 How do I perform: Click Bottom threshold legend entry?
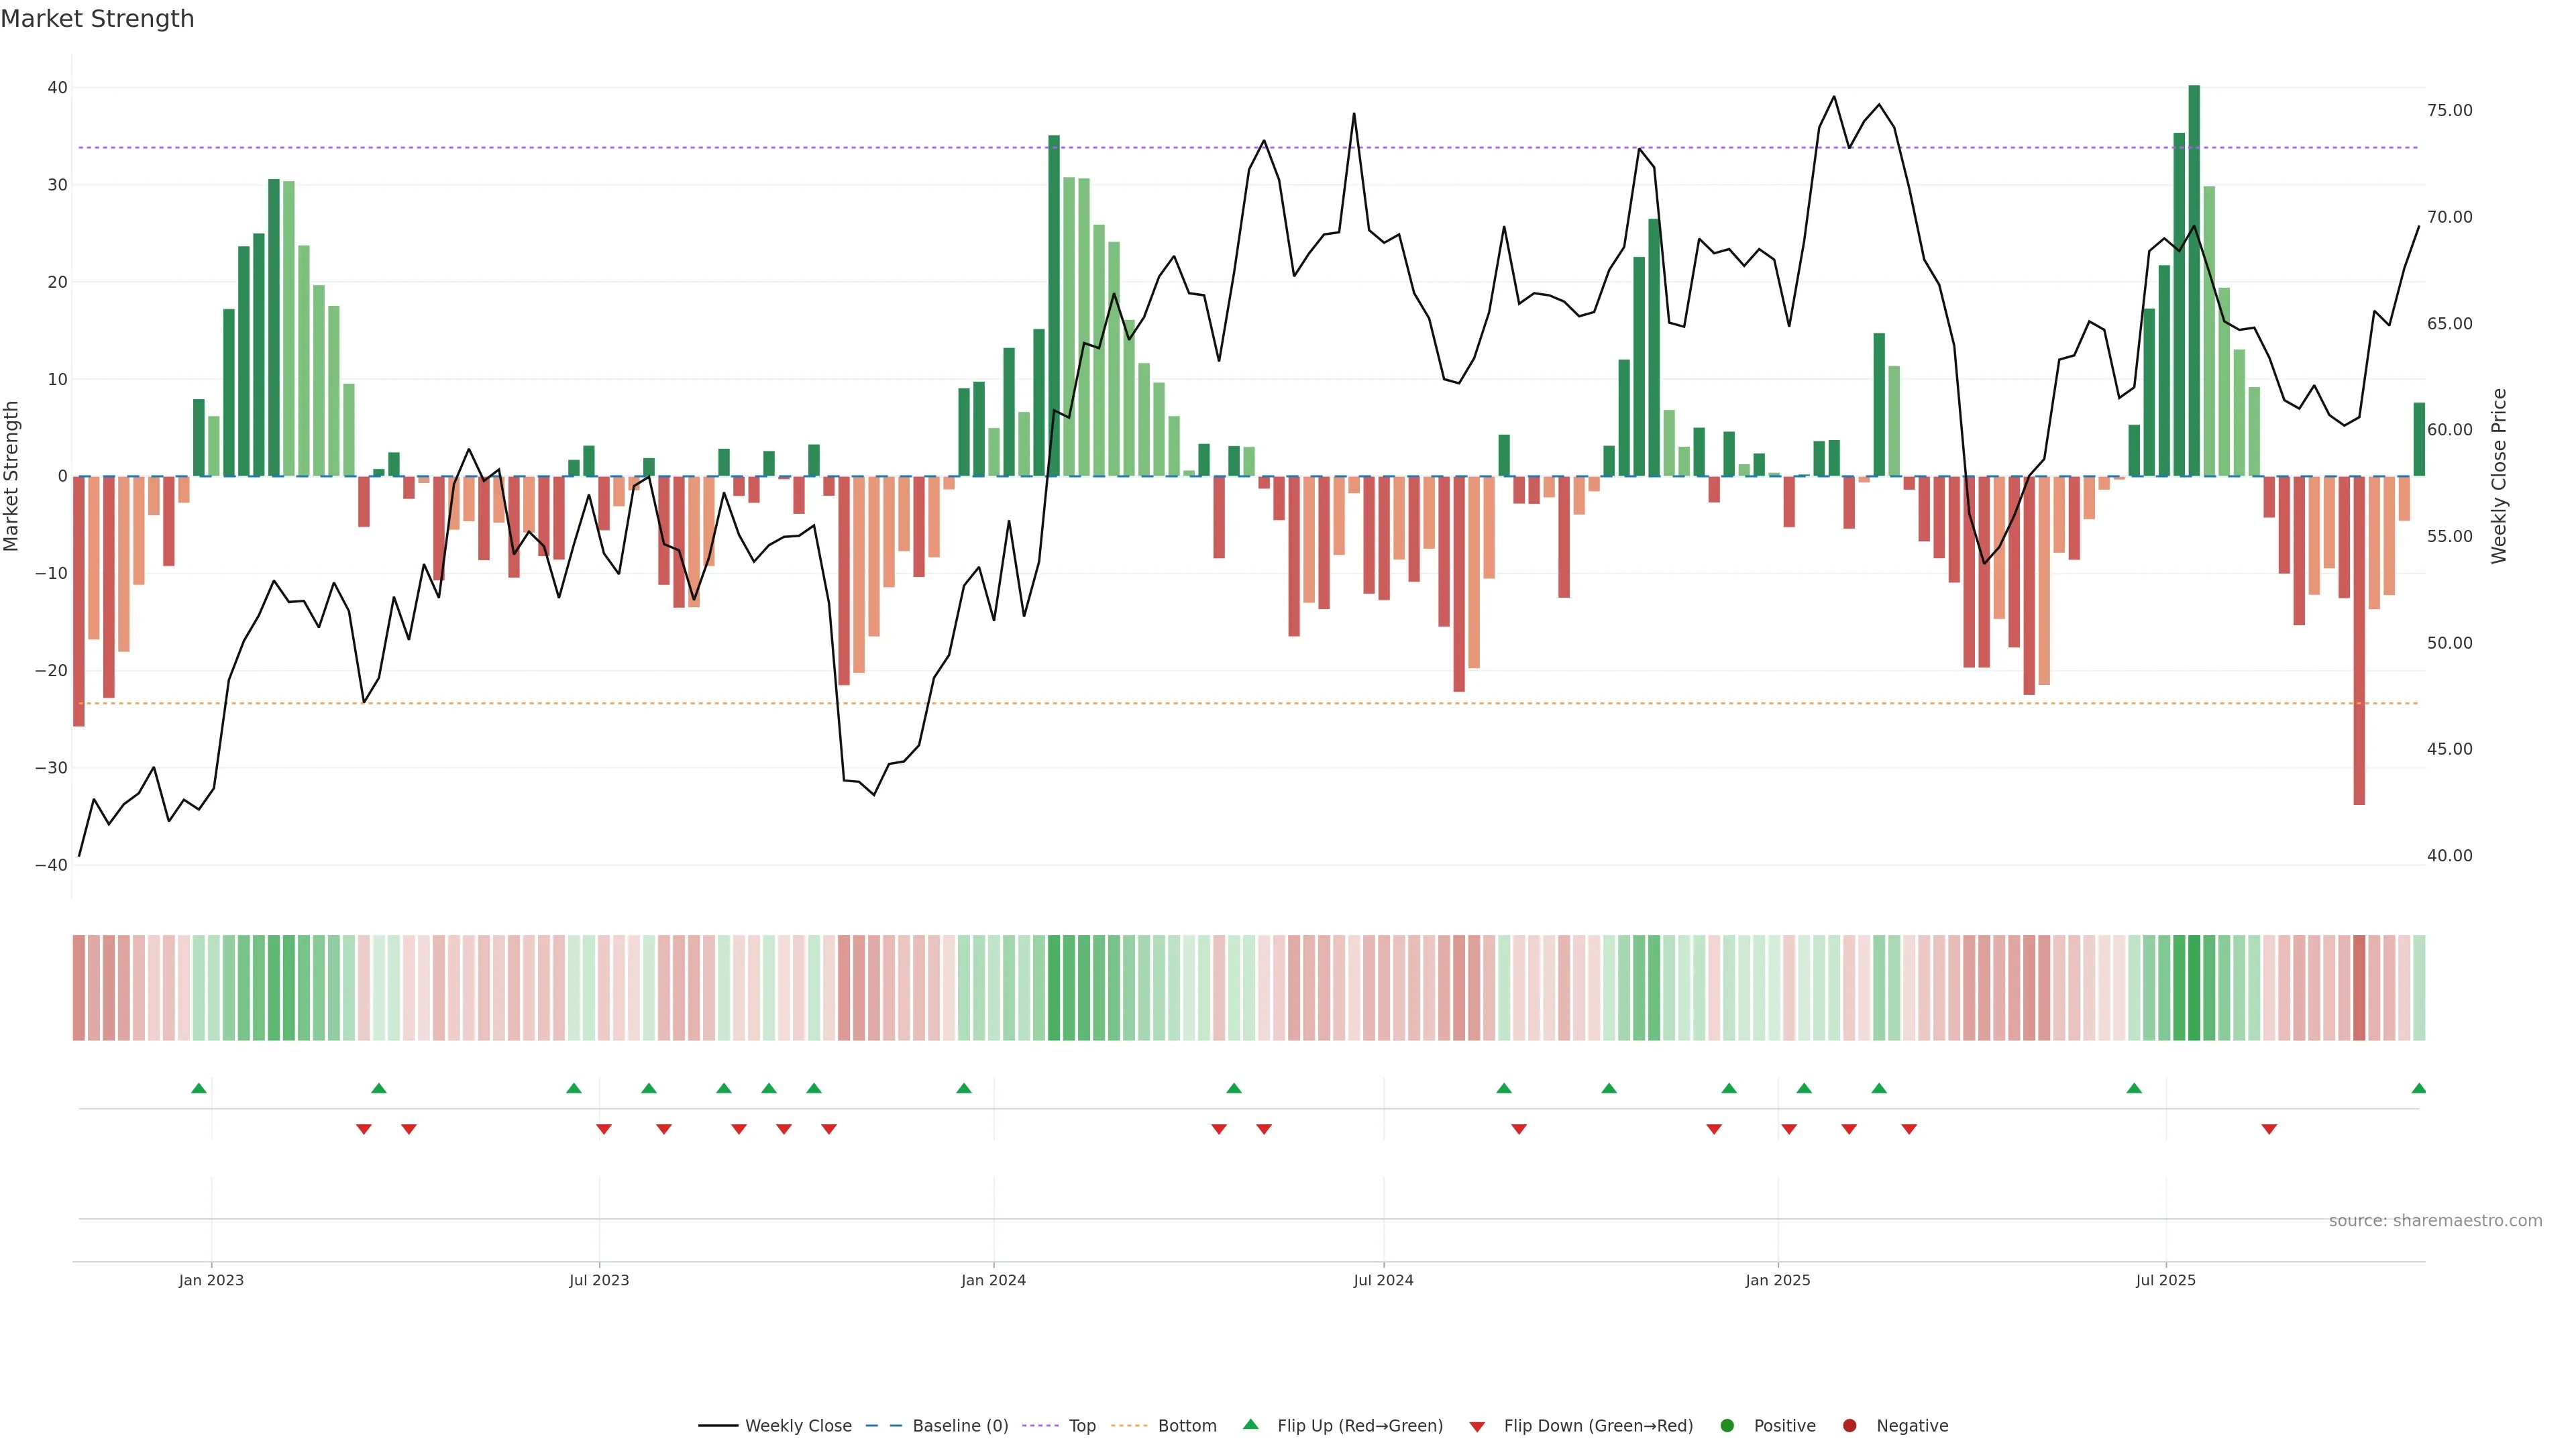[1186, 1425]
